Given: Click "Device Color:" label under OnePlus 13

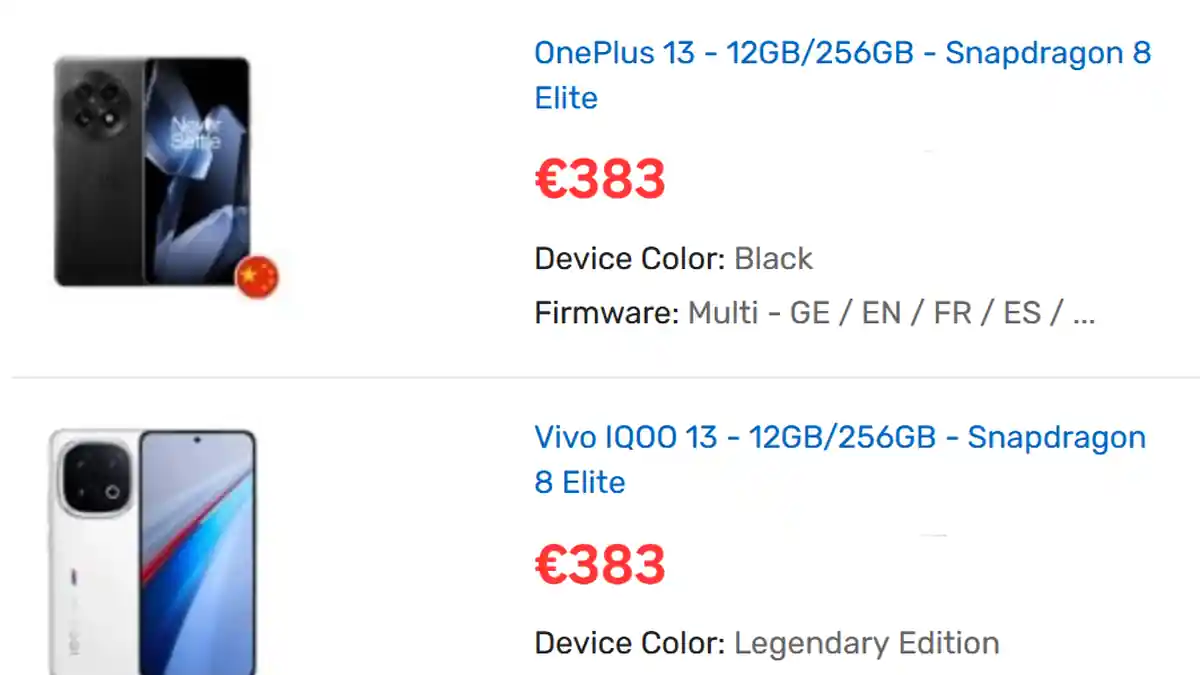Looking at the screenshot, I should click(629, 259).
